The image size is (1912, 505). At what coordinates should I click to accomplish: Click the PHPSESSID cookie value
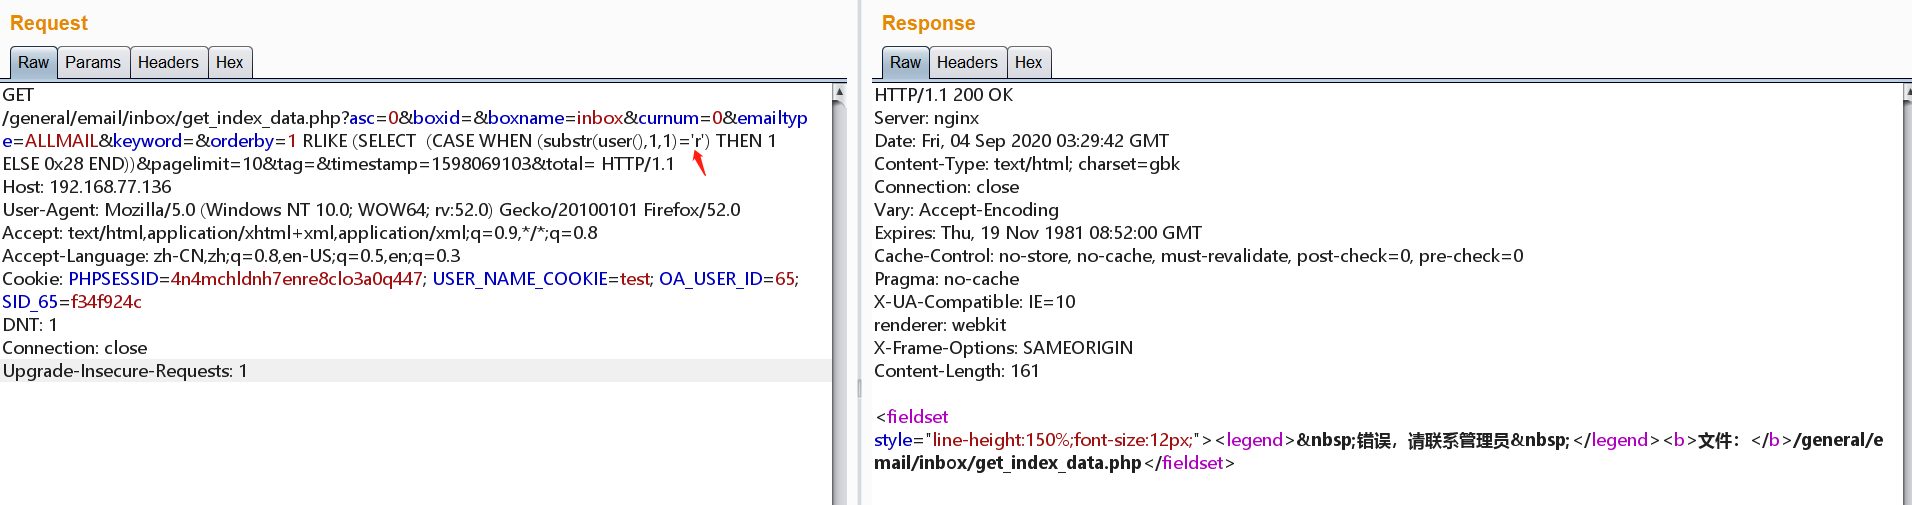297,279
